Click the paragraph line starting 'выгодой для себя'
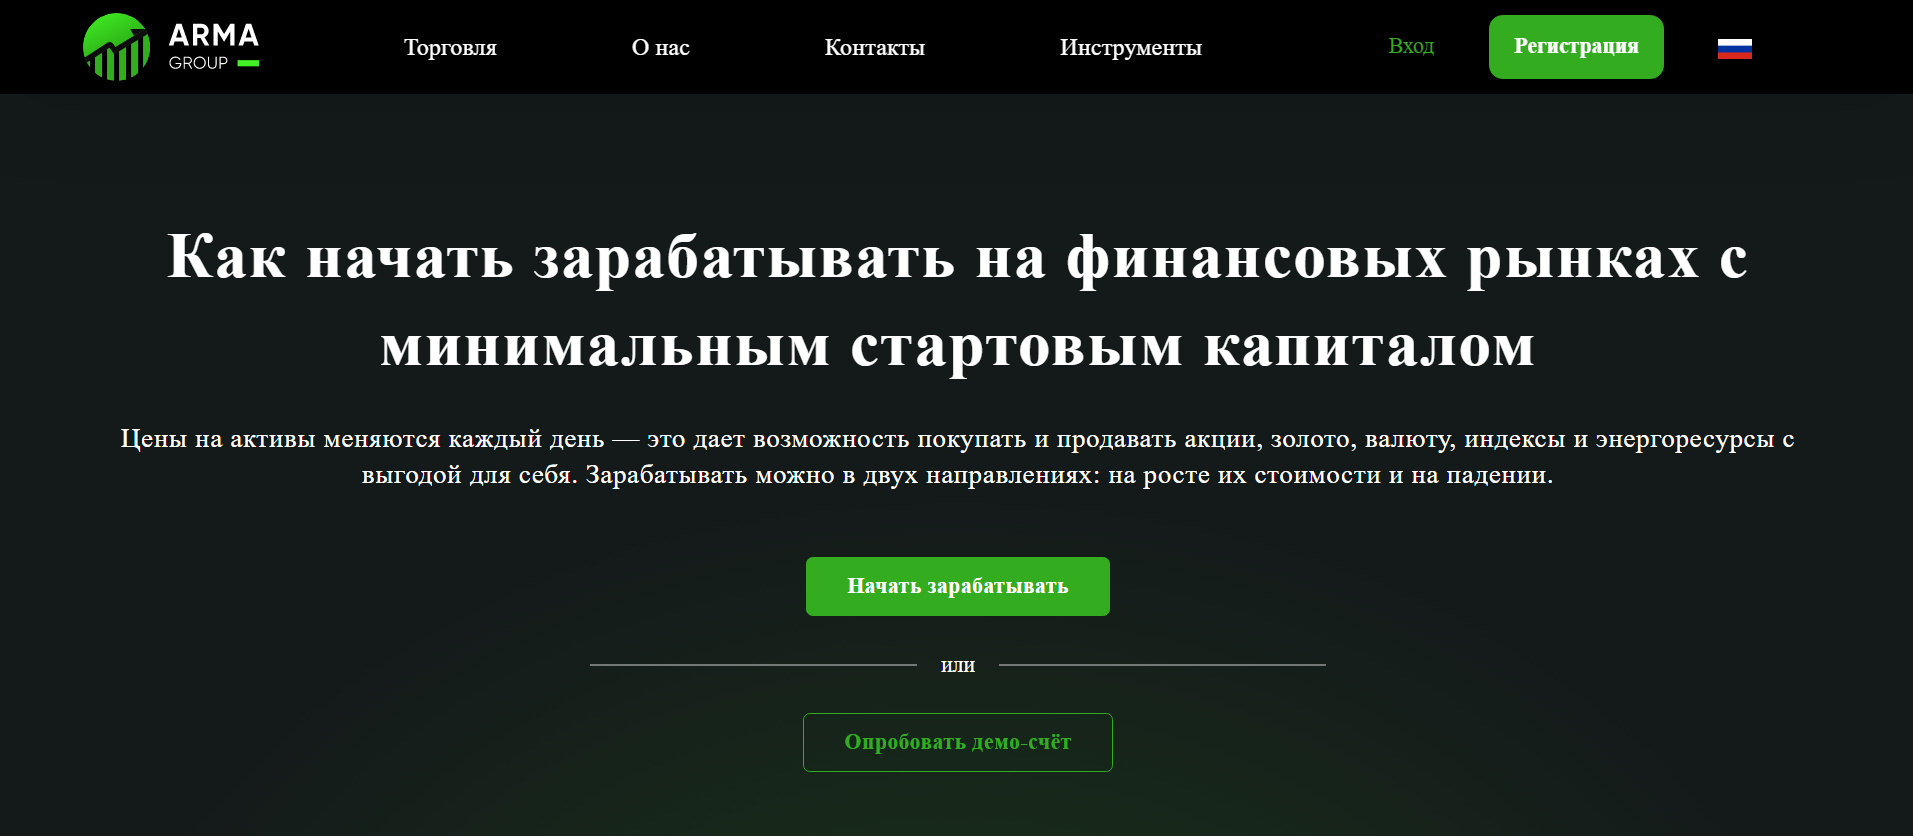Screen dimensions: 1913x836 click(x=957, y=475)
